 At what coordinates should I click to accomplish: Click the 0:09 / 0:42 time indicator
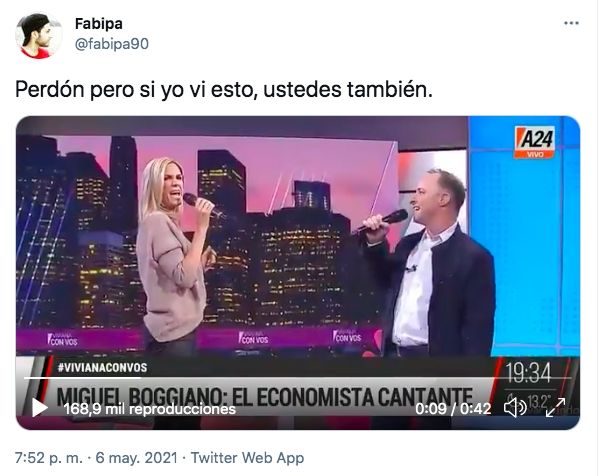click(453, 409)
